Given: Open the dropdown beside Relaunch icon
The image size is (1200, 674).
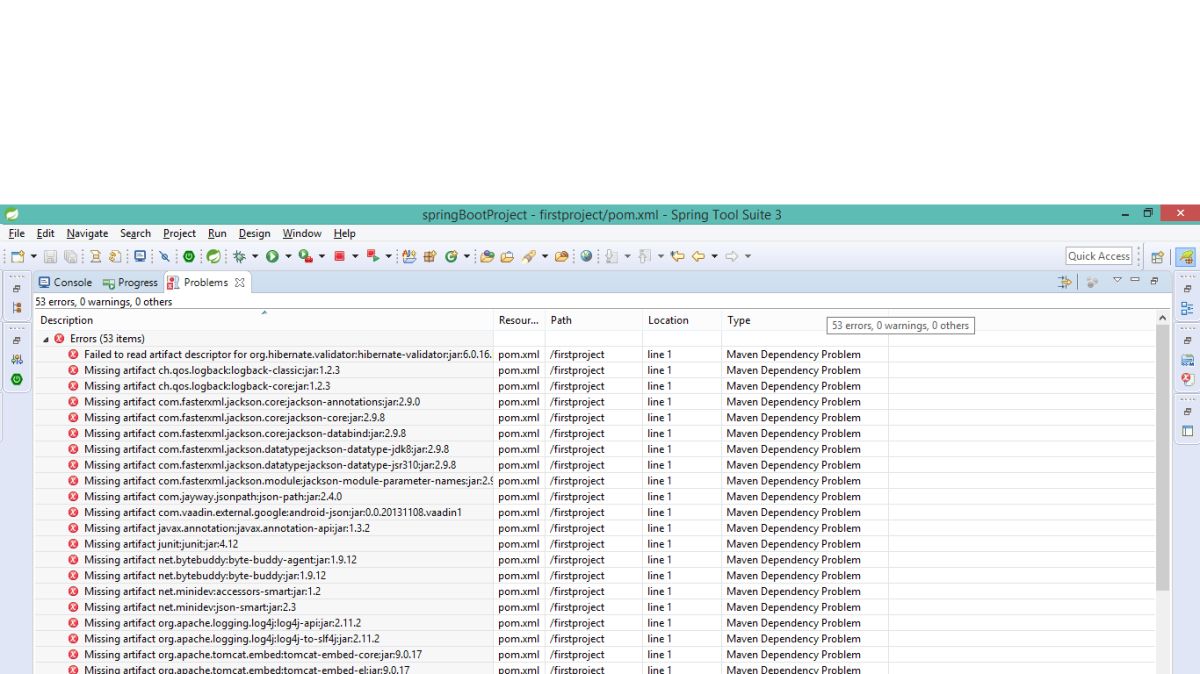Looking at the screenshot, I should coord(388,257).
